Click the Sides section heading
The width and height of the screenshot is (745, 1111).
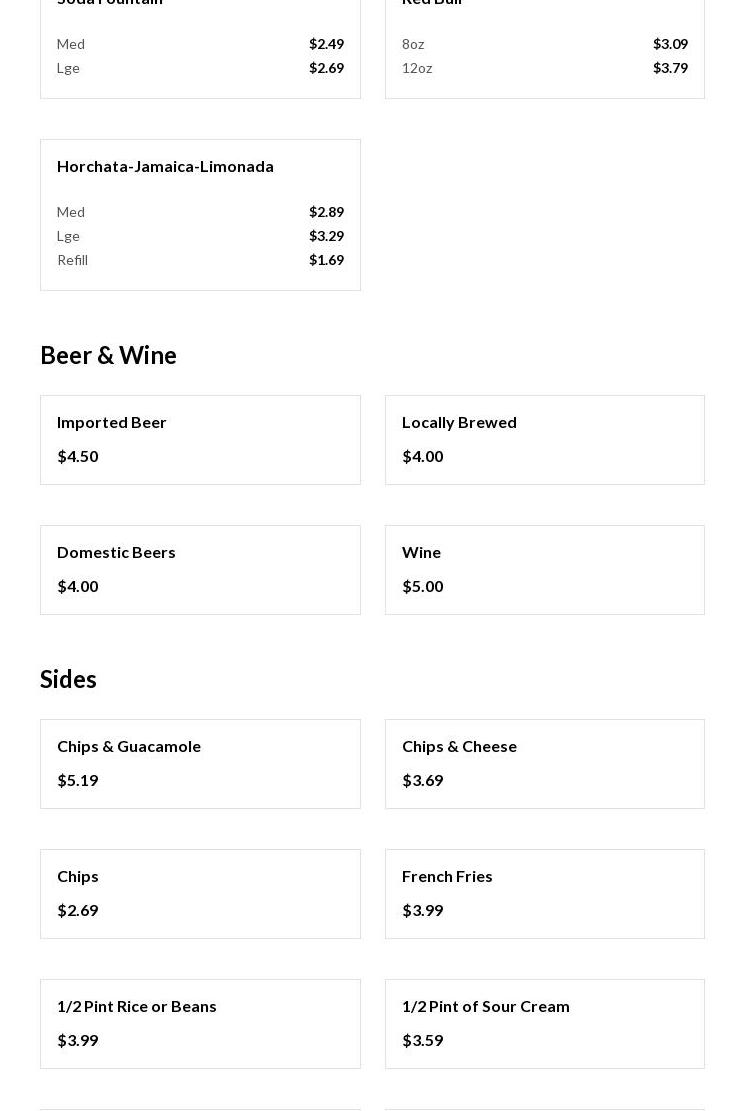pos(68,679)
